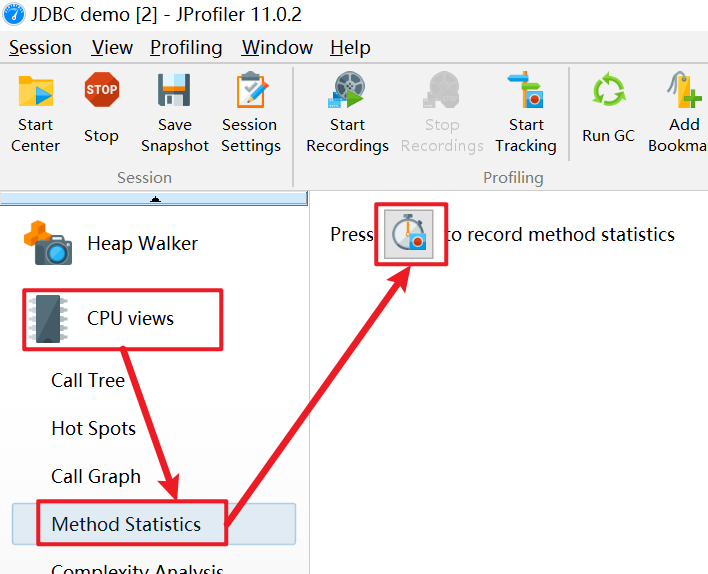Open the Session menu
Screen dimensions: 708x574
pyautogui.click(x=40, y=47)
